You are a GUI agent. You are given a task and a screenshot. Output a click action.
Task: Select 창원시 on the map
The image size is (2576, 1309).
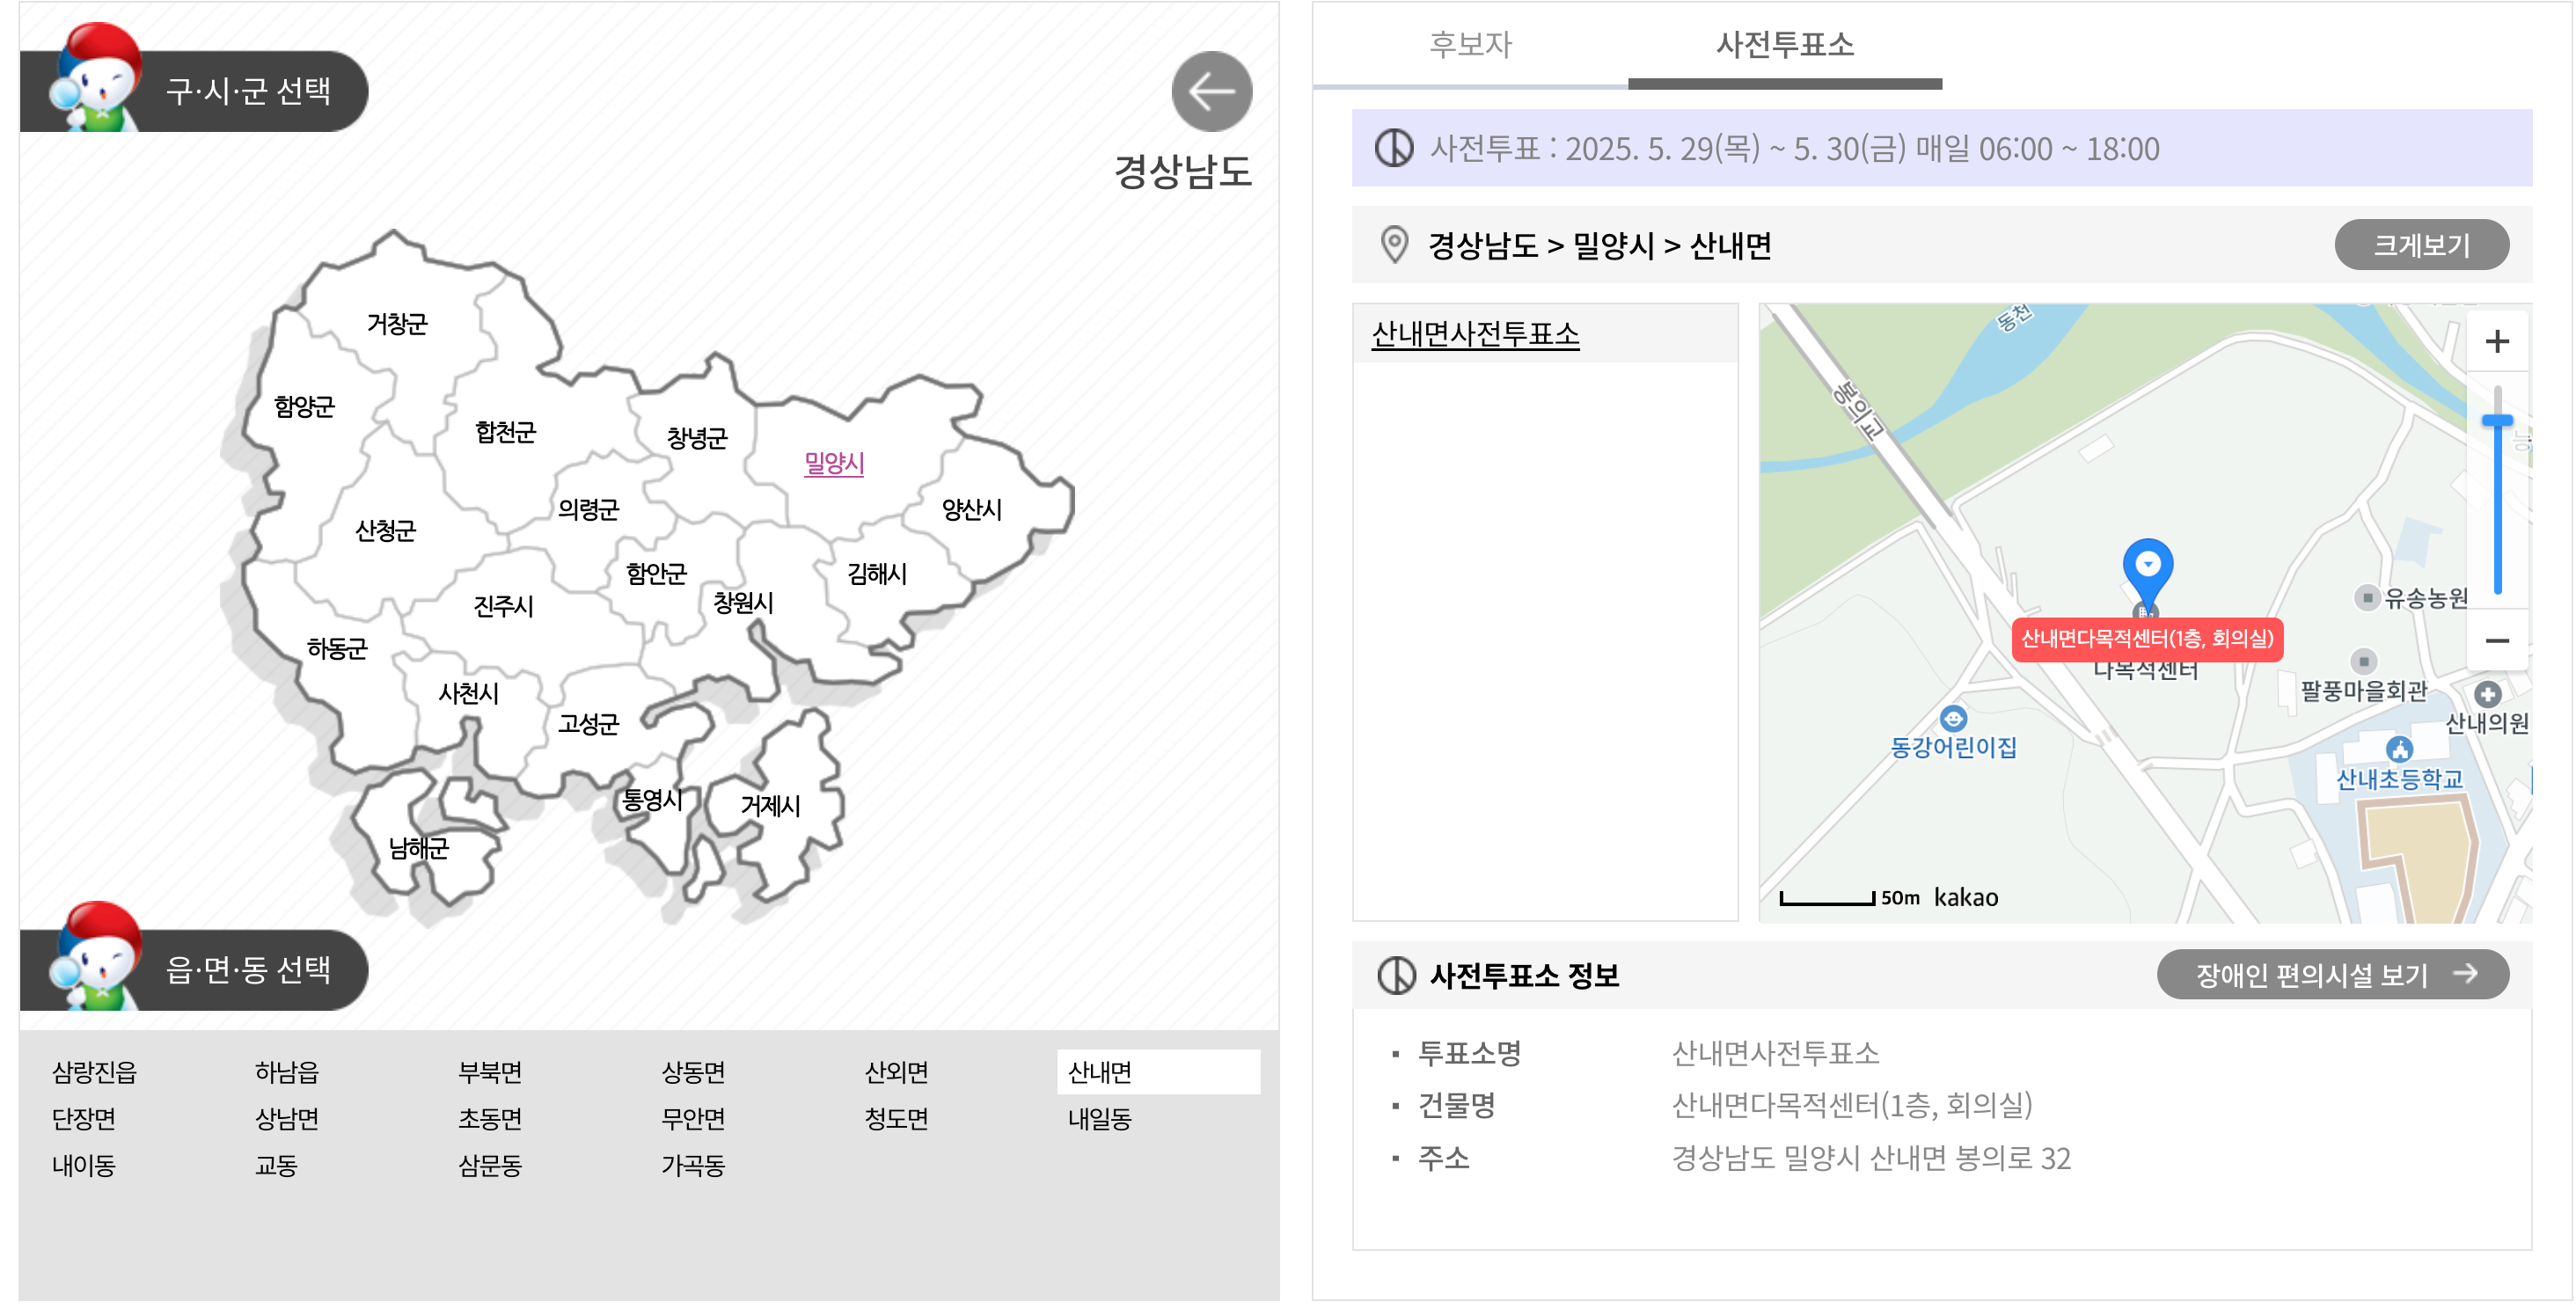(x=742, y=603)
